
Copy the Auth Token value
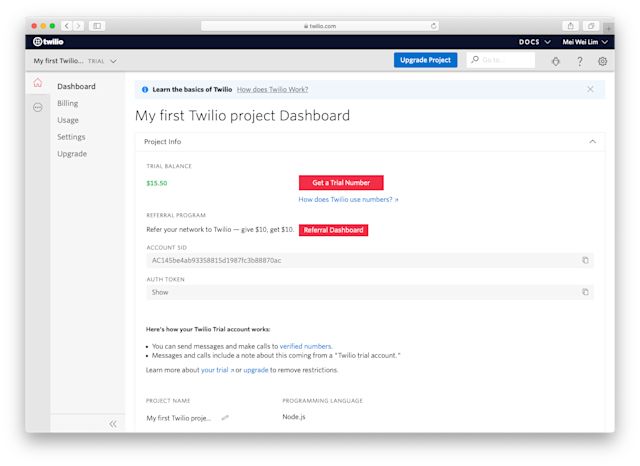pos(585,292)
